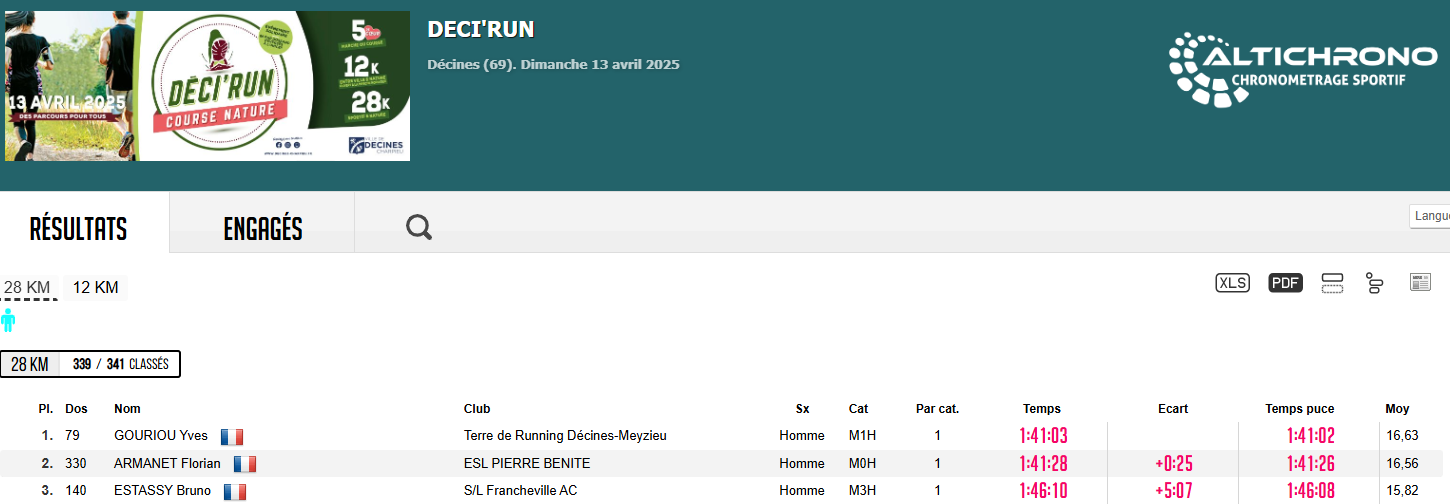Click average speed 16,63
This screenshot has width=1450, height=504.
tap(1402, 436)
